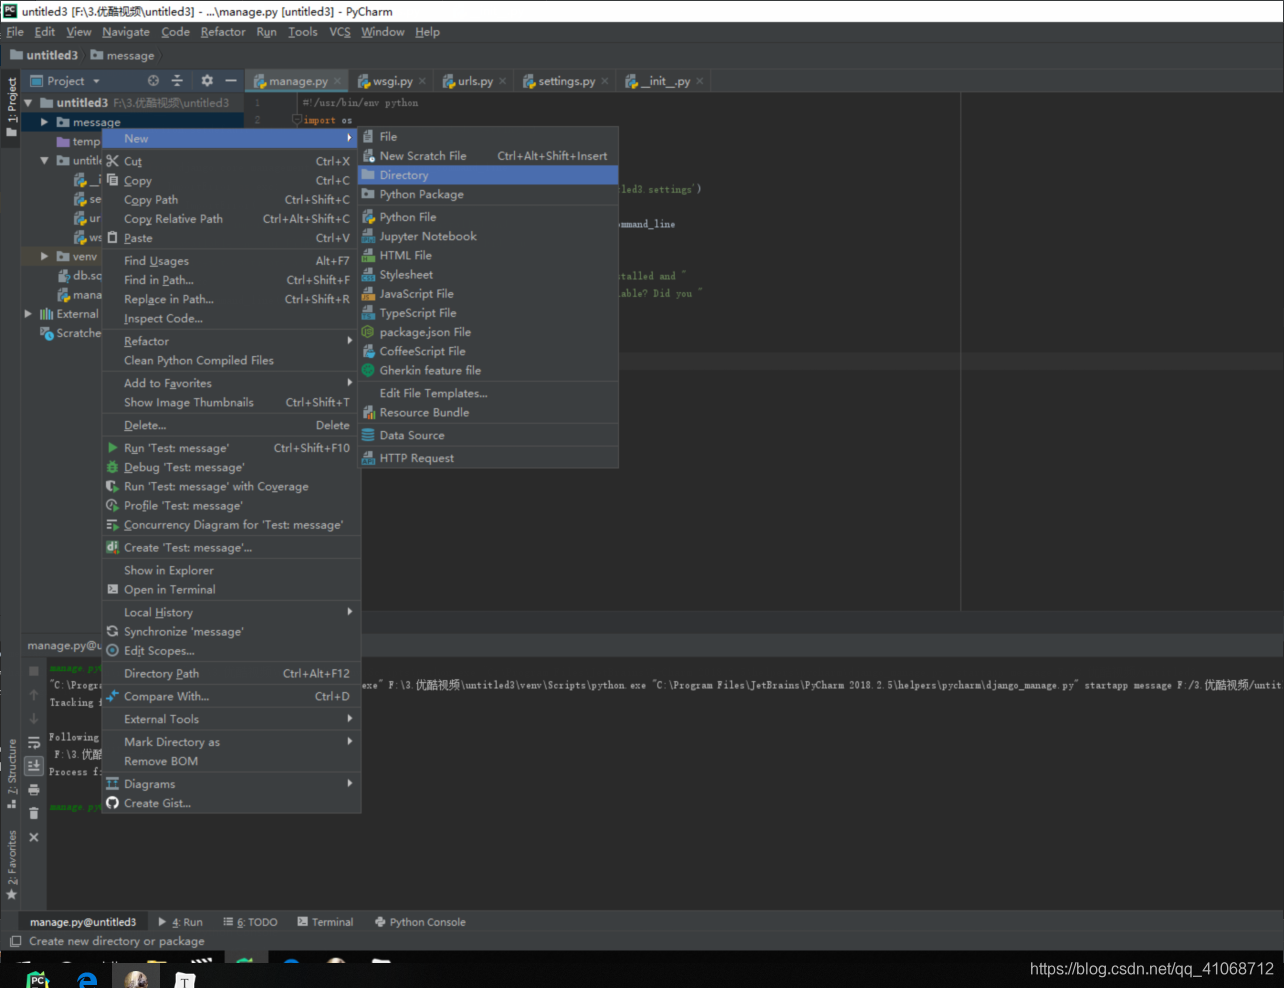Close the wsgi.py editor tab
This screenshot has height=988, width=1284.
pyautogui.click(x=422, y=81)
